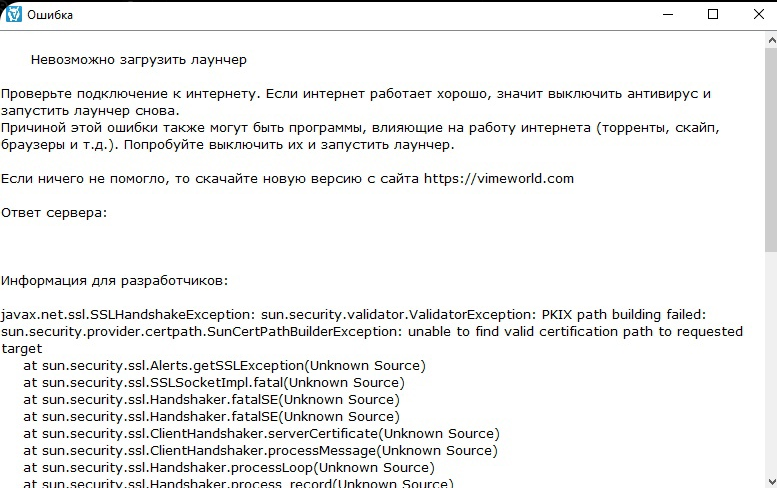
Task: Click the Handshaker.processLoop stack line
Action: coord(229,467)
